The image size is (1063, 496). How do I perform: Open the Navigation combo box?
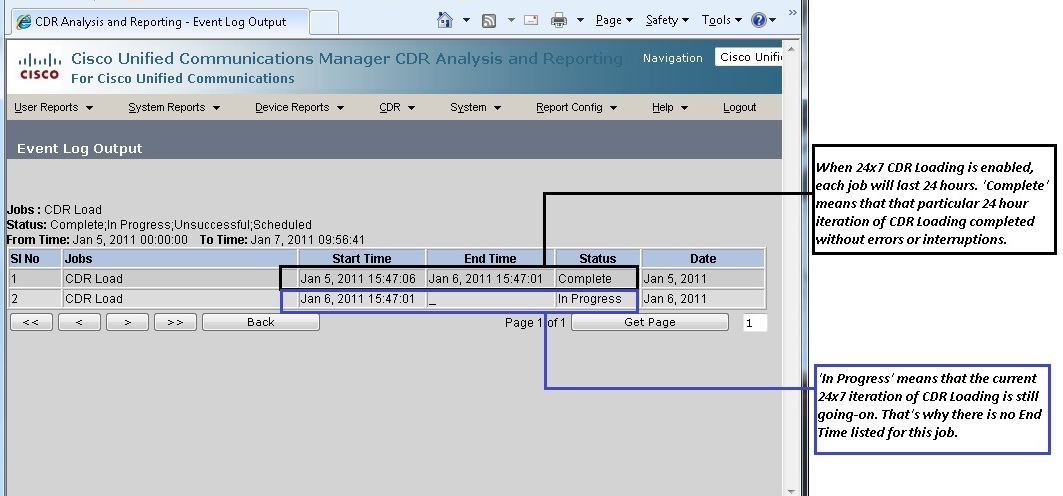pyautogui.click(x=748, y=57)
